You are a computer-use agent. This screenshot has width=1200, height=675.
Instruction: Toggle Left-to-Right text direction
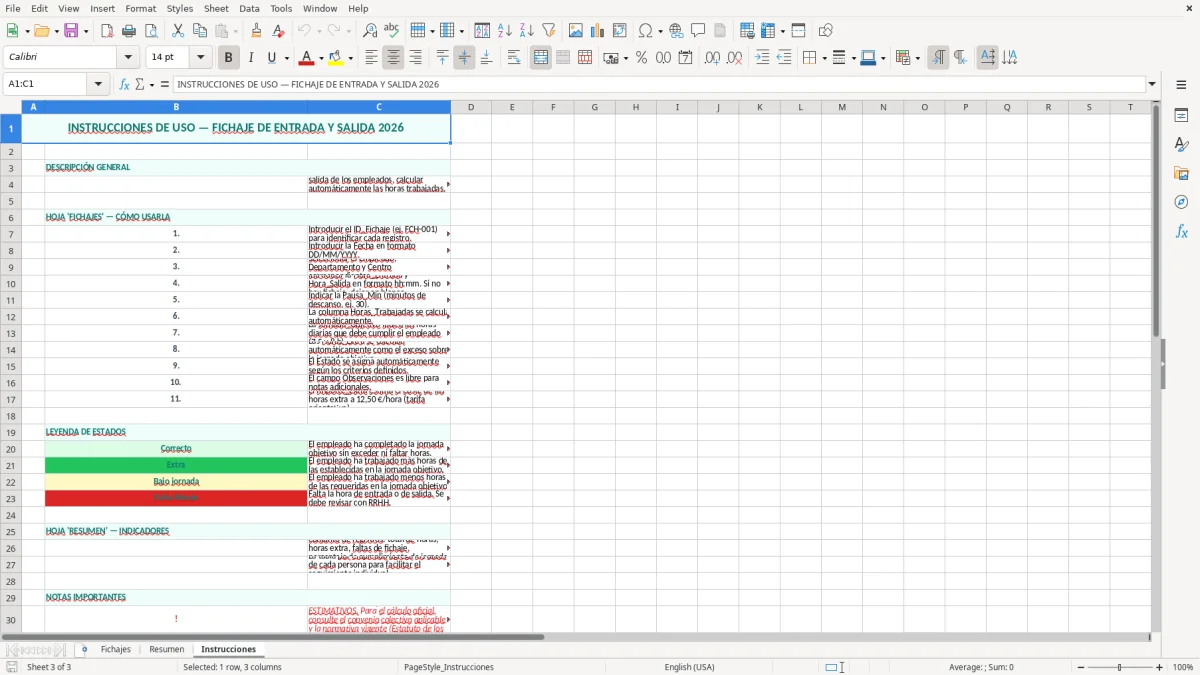pos(938,58)
